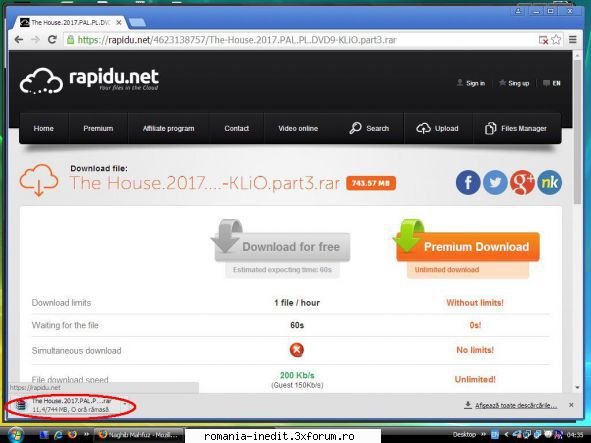Screen dimensions: 591x443
Task: Share the file on Twitter
Action: (495, 182)
